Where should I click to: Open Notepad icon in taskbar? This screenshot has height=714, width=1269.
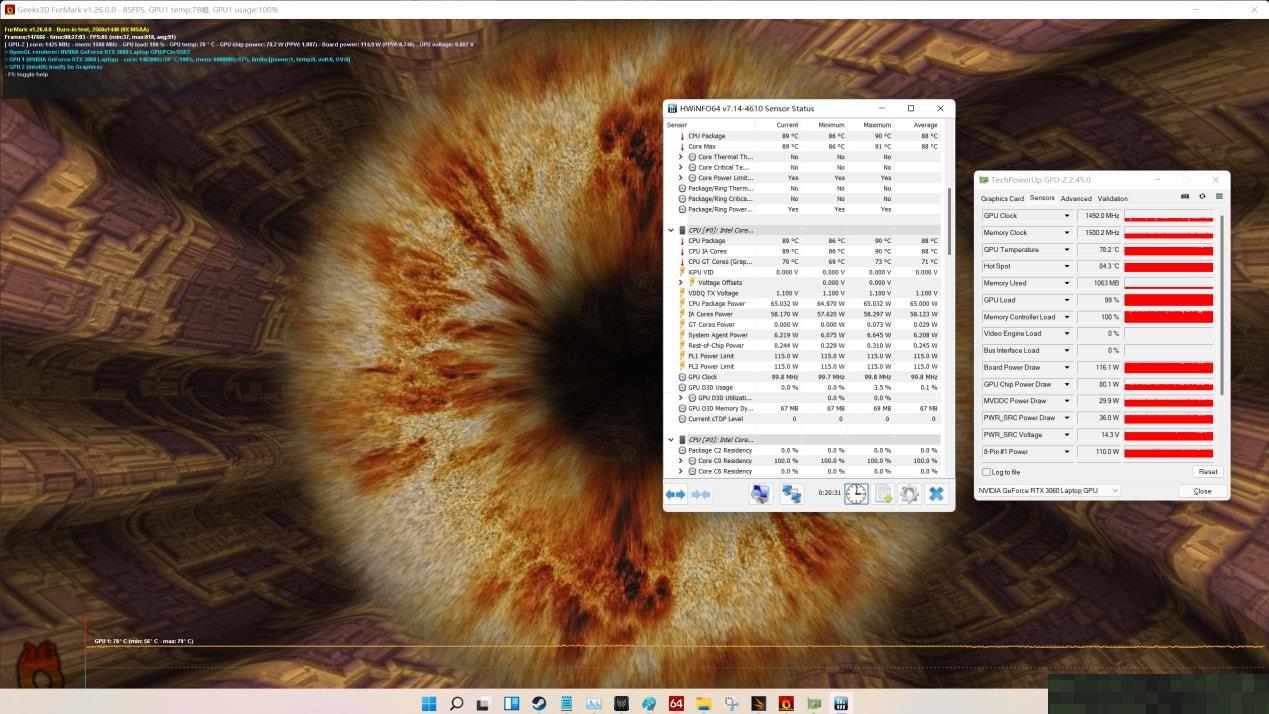(566, 703)
